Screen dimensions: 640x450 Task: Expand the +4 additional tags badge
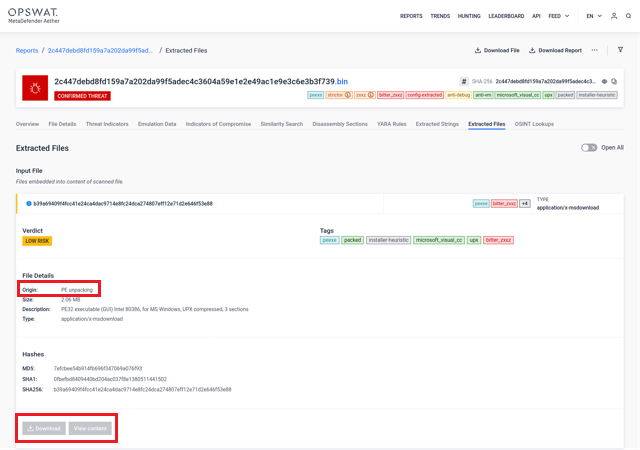(x=525, y=203)
